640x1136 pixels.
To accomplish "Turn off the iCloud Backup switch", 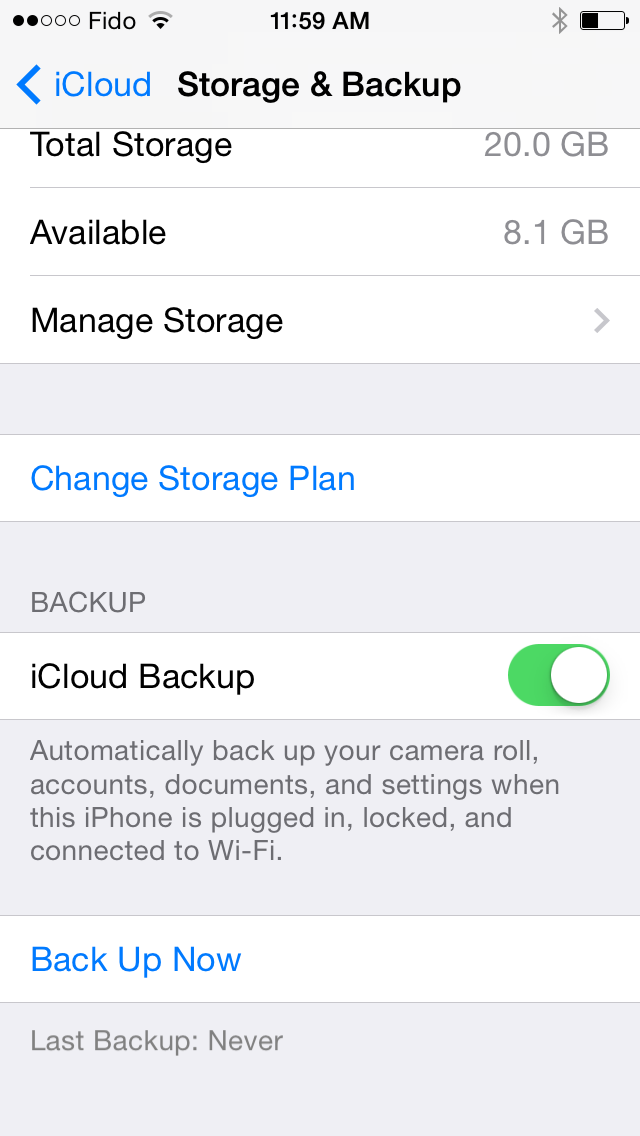I will (558, 675).
